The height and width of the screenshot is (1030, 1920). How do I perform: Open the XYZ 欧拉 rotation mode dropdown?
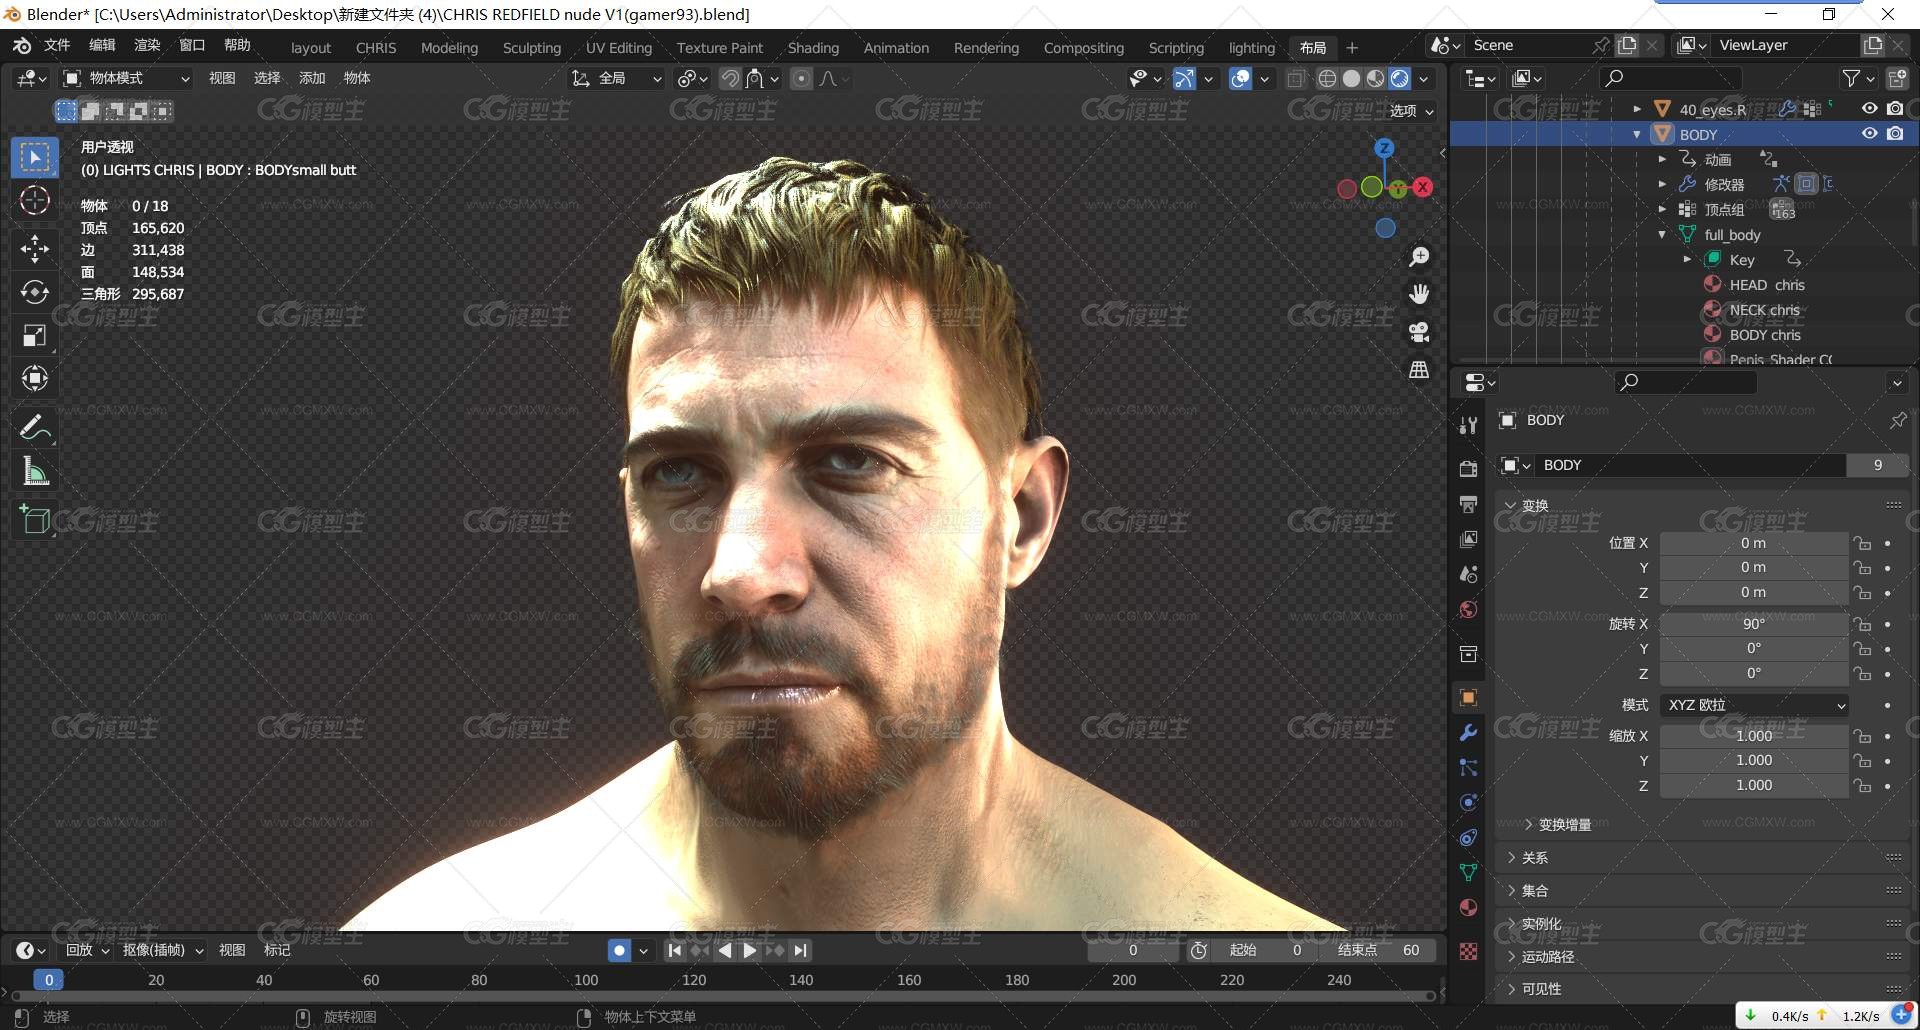coord(1754,705)
